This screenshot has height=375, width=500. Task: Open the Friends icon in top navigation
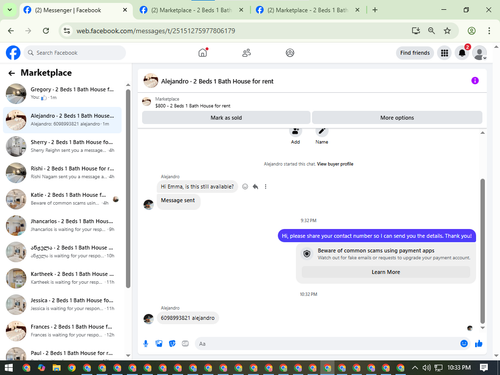point(246,53)
